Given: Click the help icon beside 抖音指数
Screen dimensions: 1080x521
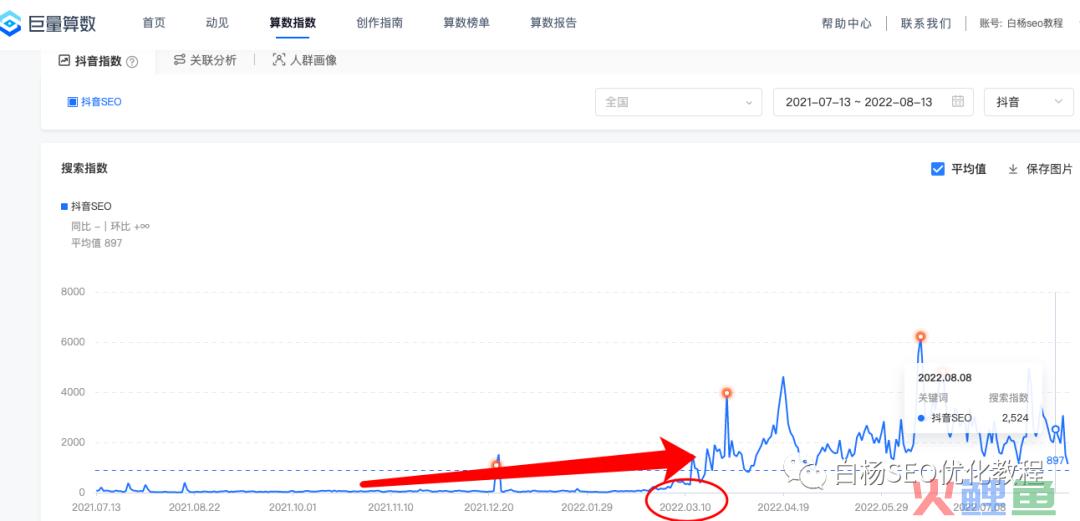Looking at the screenshot, I should (x=132, y=62).
